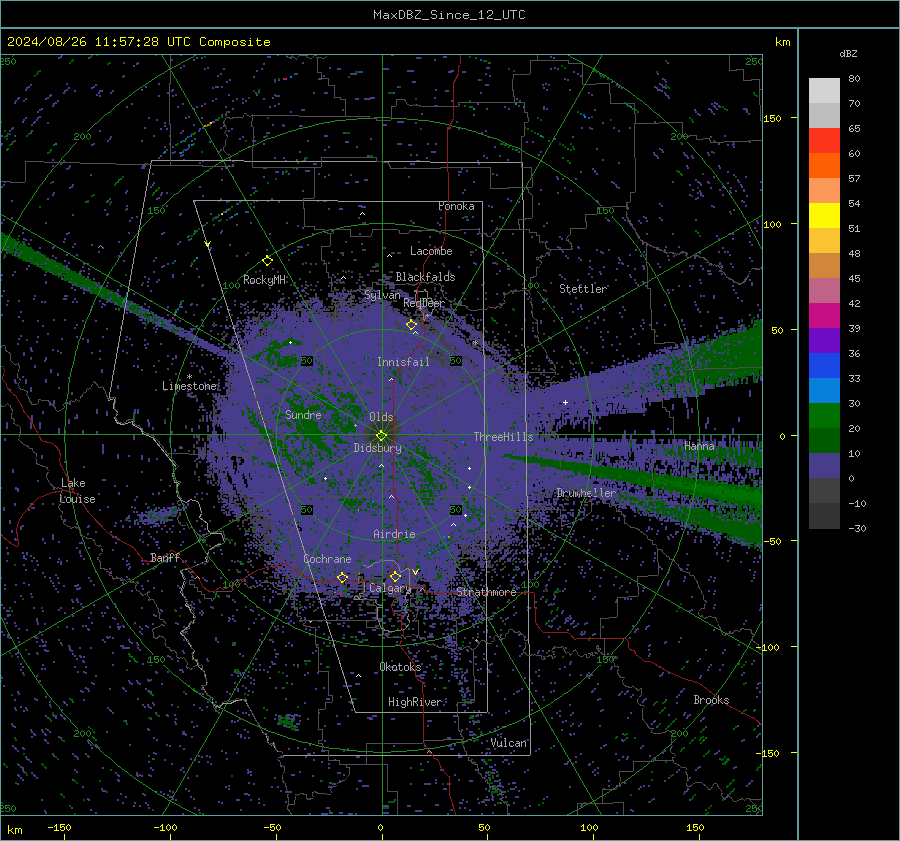Screen dimensions: 900x841
Task: Click the 2024/08/26 11:57:28 UTC Composite timestamp
Action: (138, 42)
